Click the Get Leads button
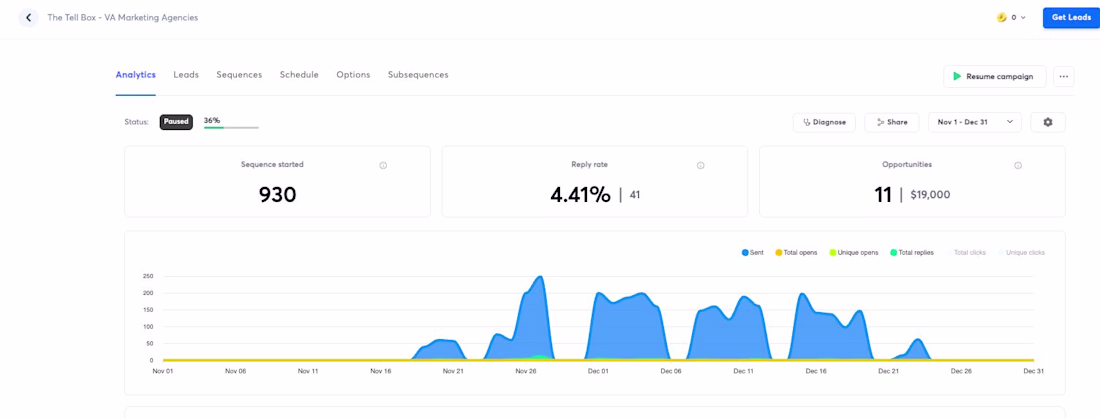 (1071, 18)
